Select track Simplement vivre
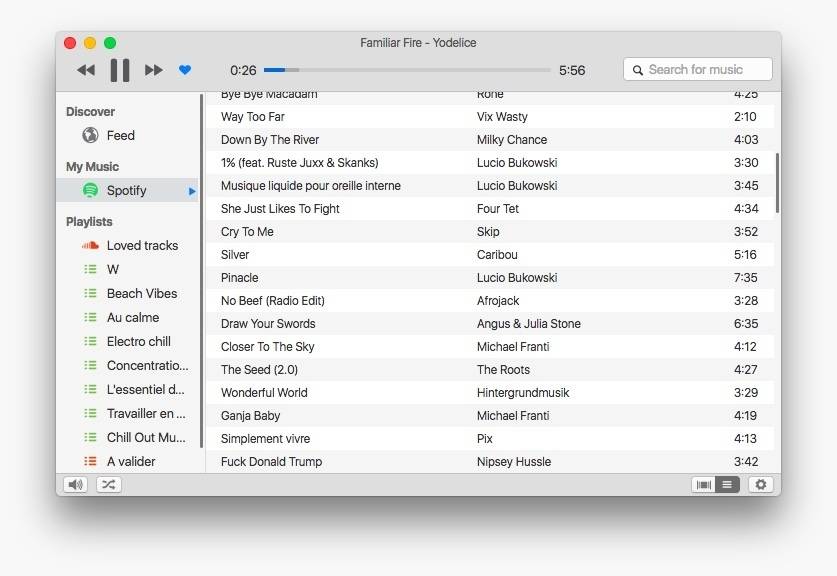This screenshot has width=837, height=576. click(490, 438)
